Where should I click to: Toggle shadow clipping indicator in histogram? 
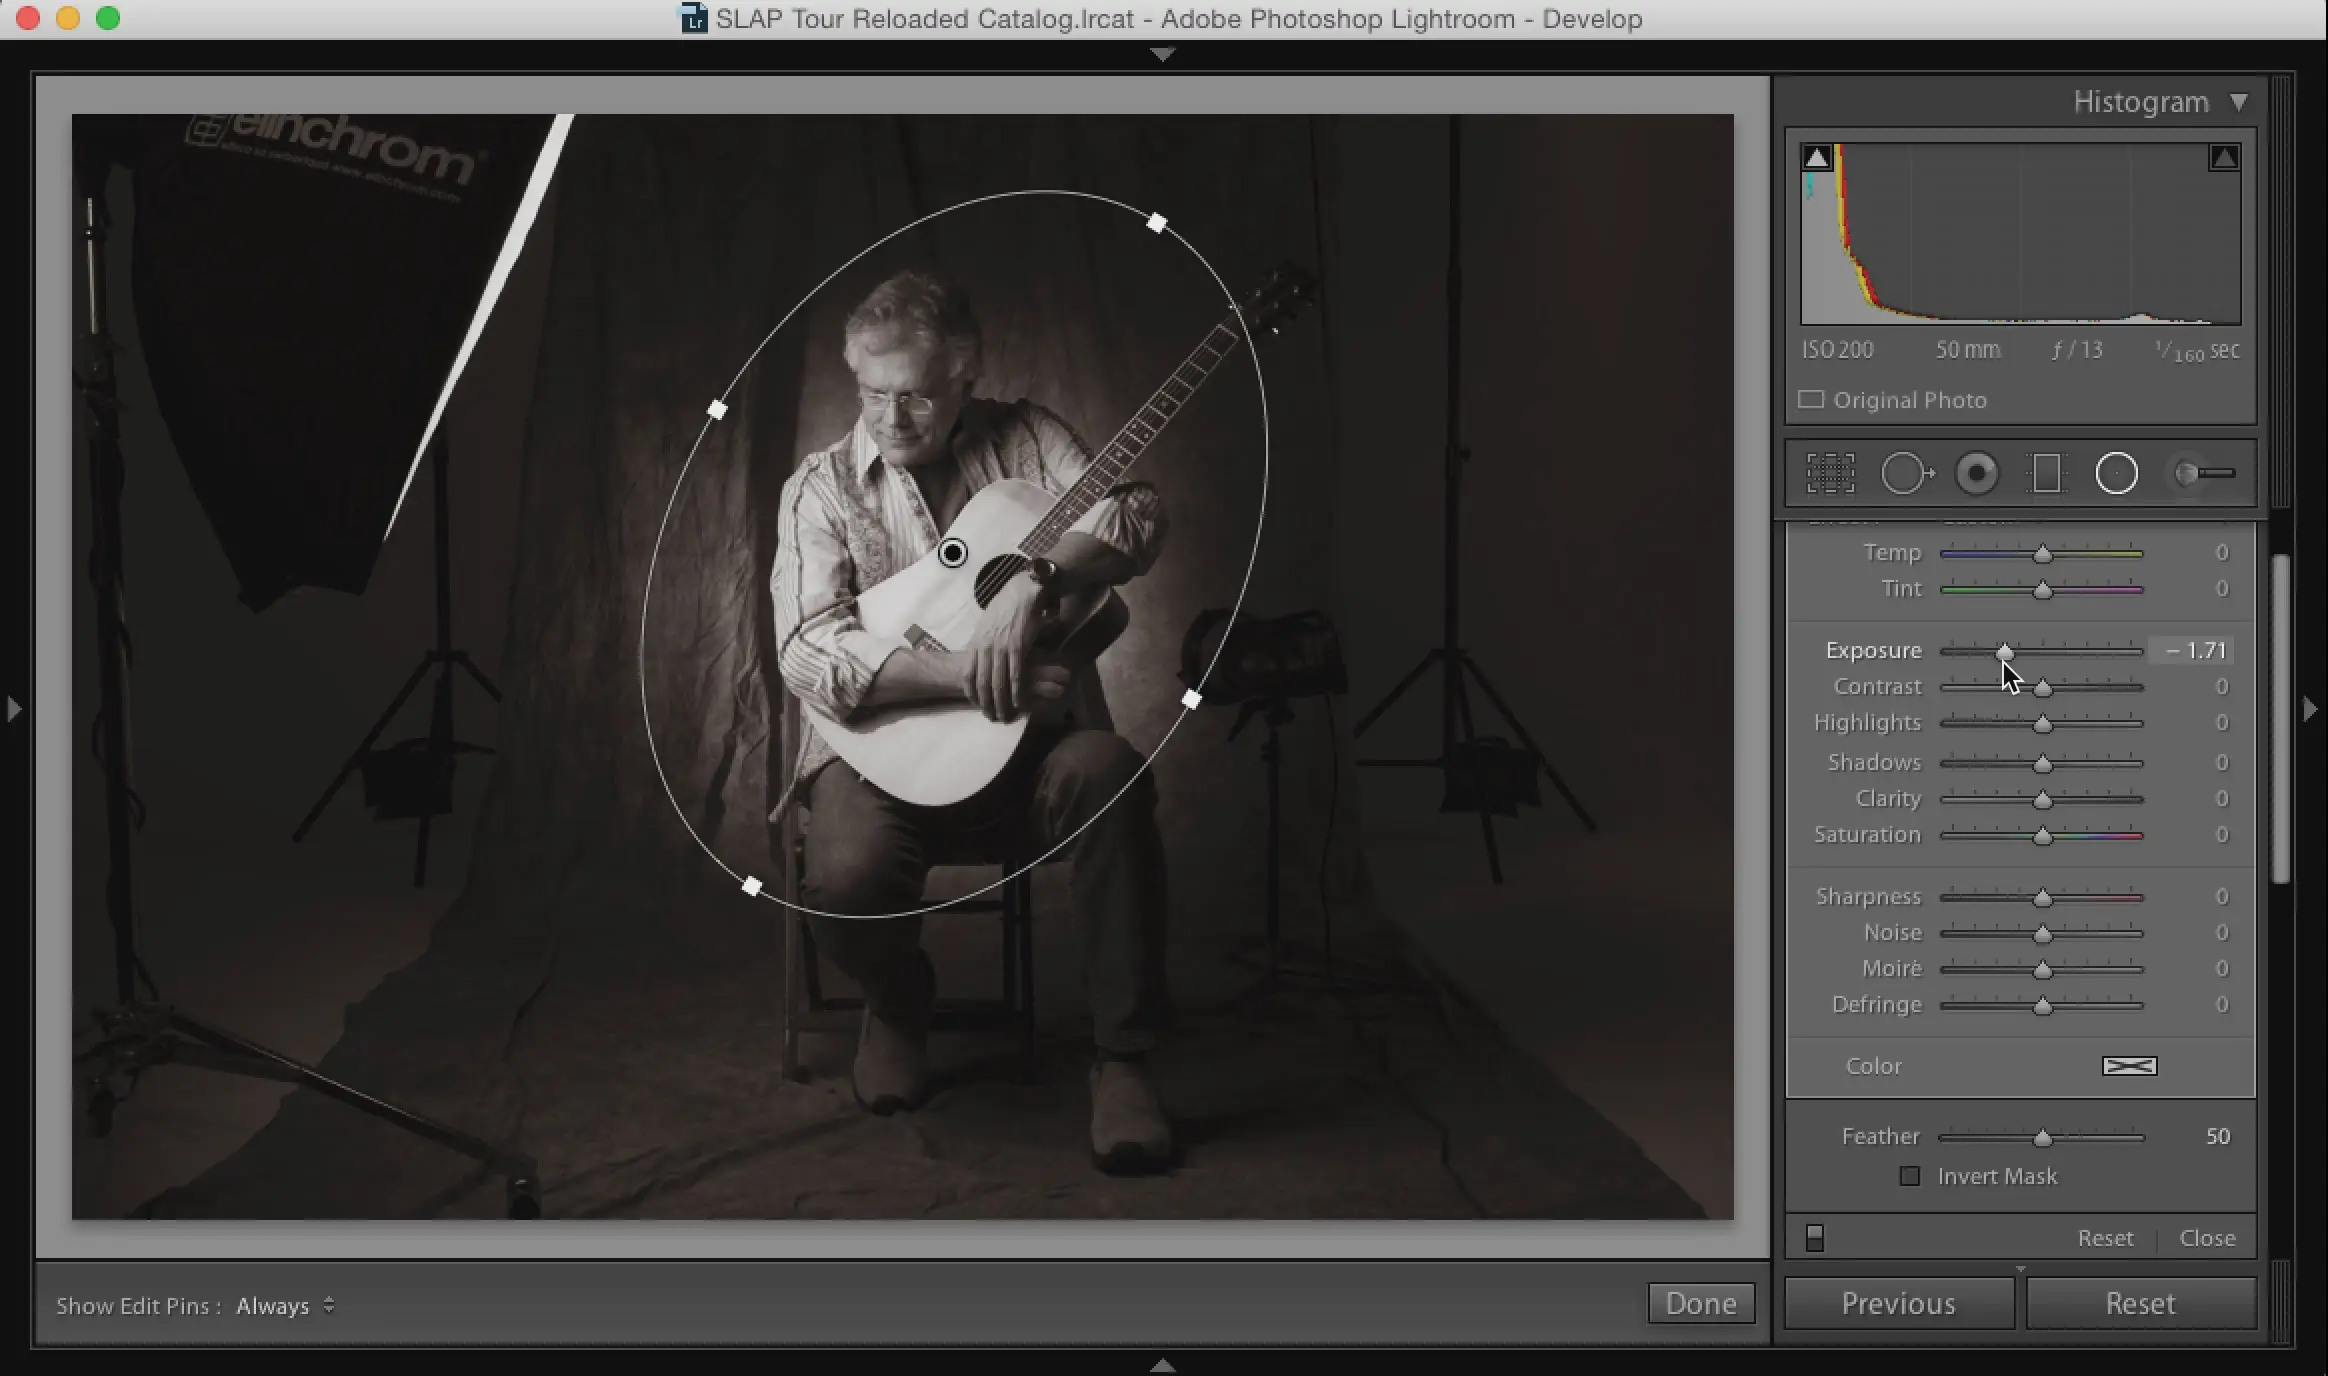1817,157
